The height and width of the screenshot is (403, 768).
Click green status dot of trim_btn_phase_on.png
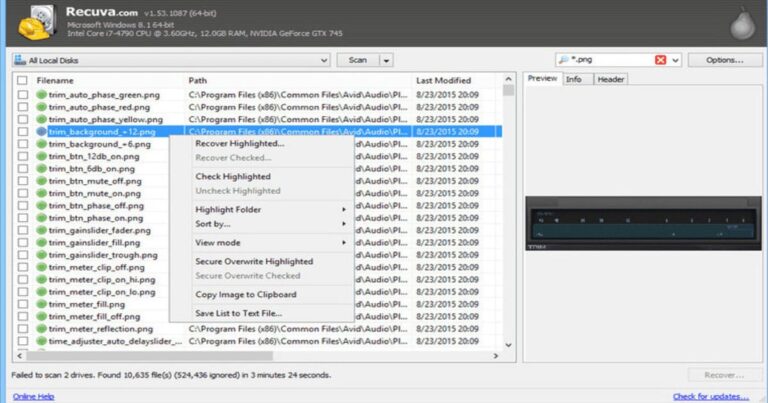pos(42,218)
